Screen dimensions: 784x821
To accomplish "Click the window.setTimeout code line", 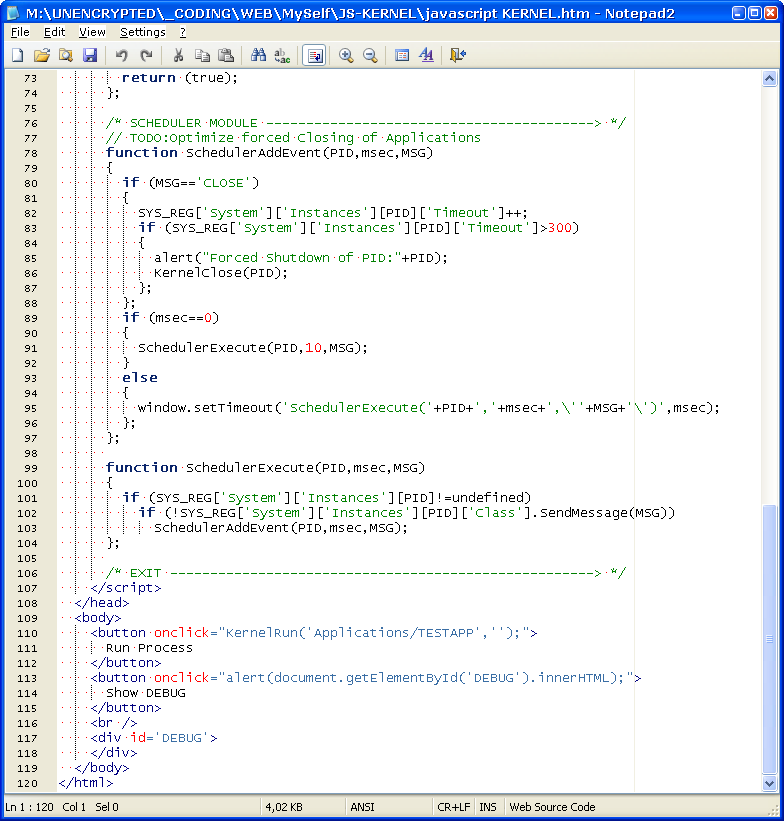I will pyautogui.click(x=428, y=408).
